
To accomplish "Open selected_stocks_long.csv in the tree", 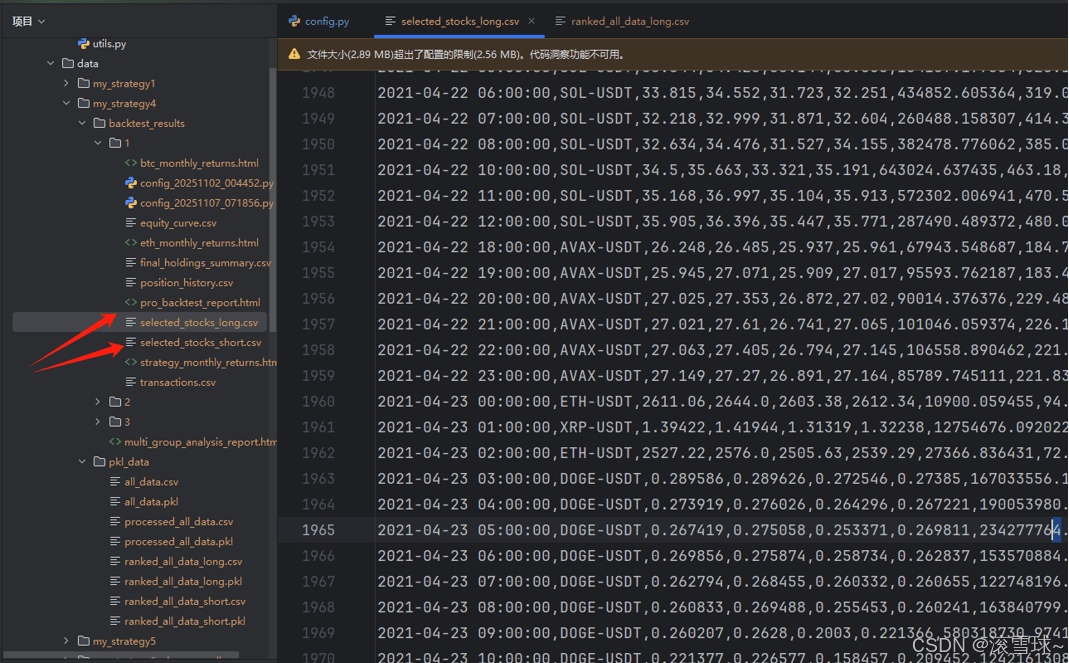I will coord(199,322).
